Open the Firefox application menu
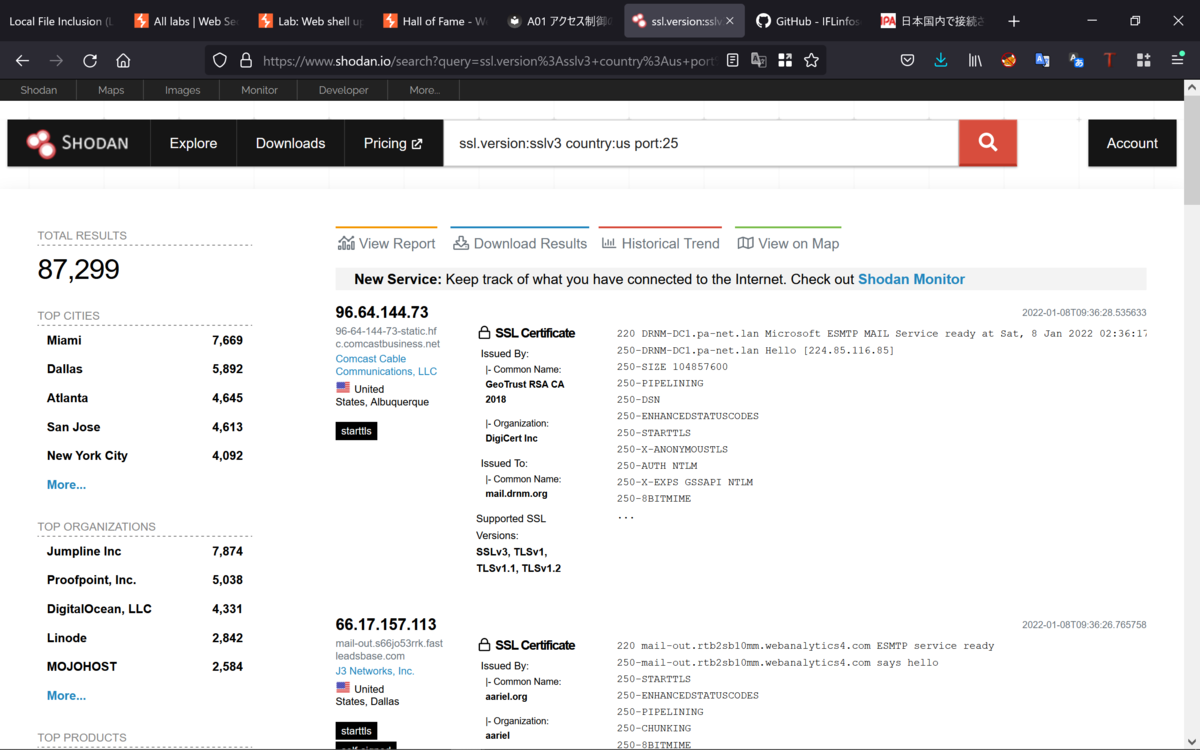 click(x=1177, y=60)
